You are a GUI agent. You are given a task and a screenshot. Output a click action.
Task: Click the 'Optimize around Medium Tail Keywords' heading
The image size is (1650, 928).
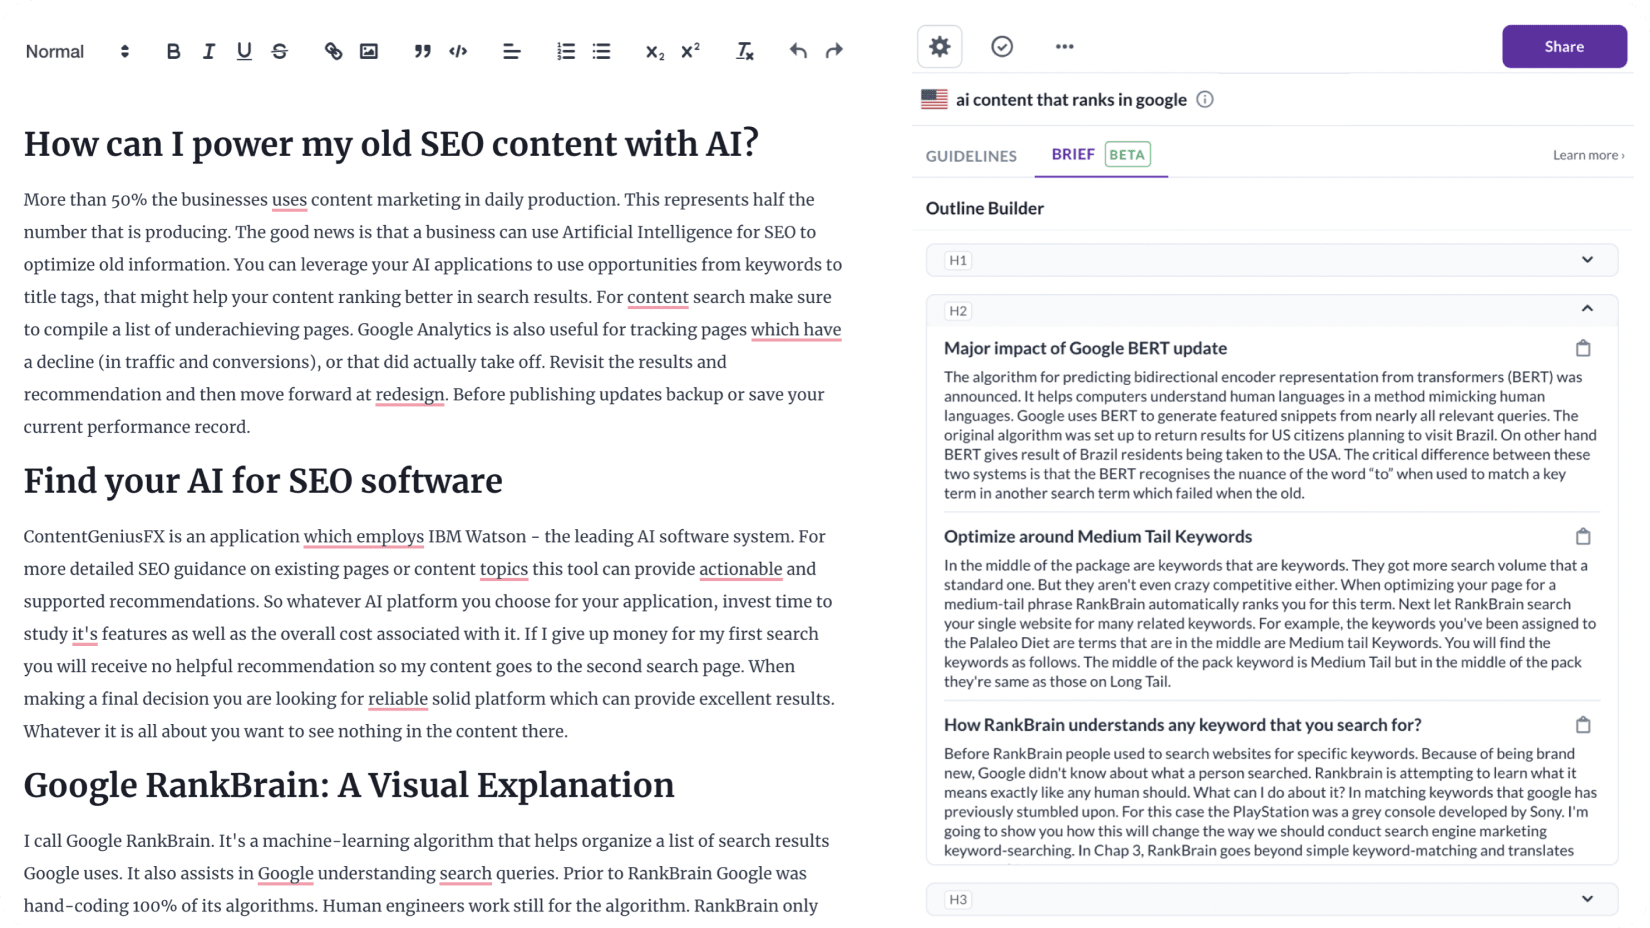1098,536
